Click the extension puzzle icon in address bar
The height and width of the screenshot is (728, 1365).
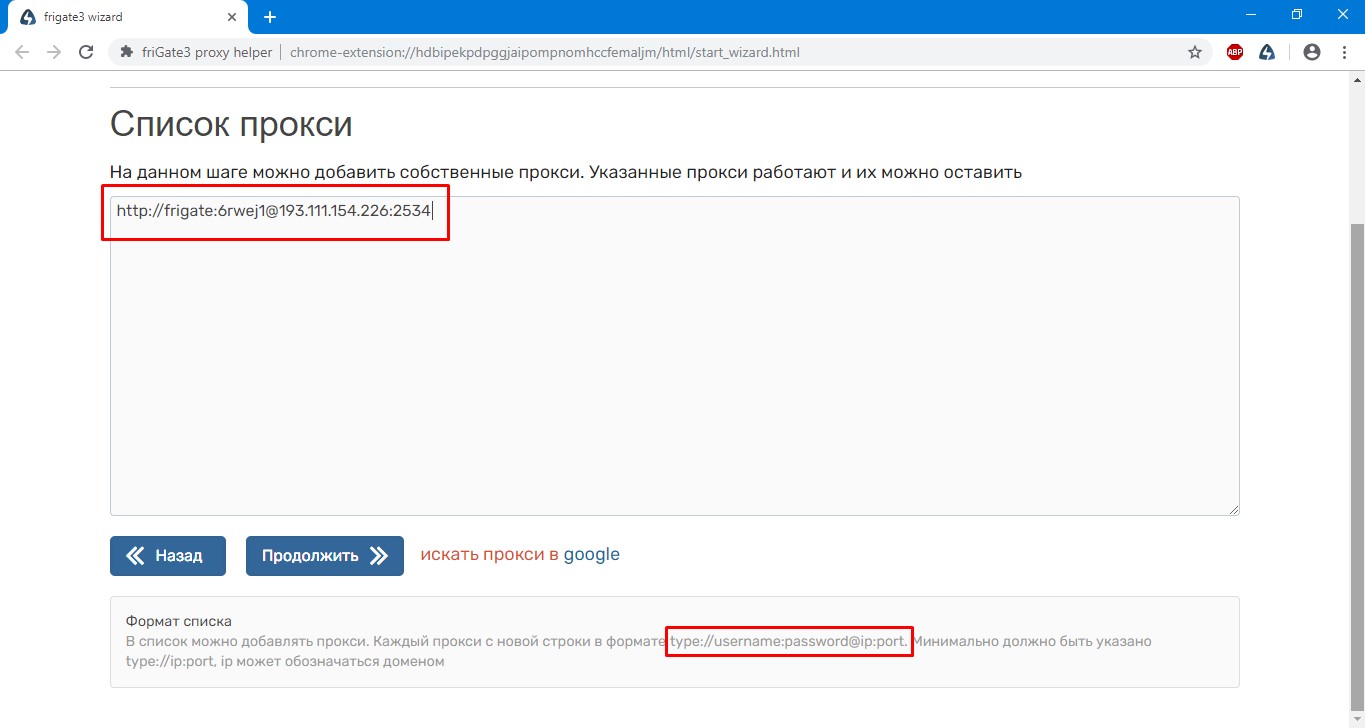(x=126, y=52)
